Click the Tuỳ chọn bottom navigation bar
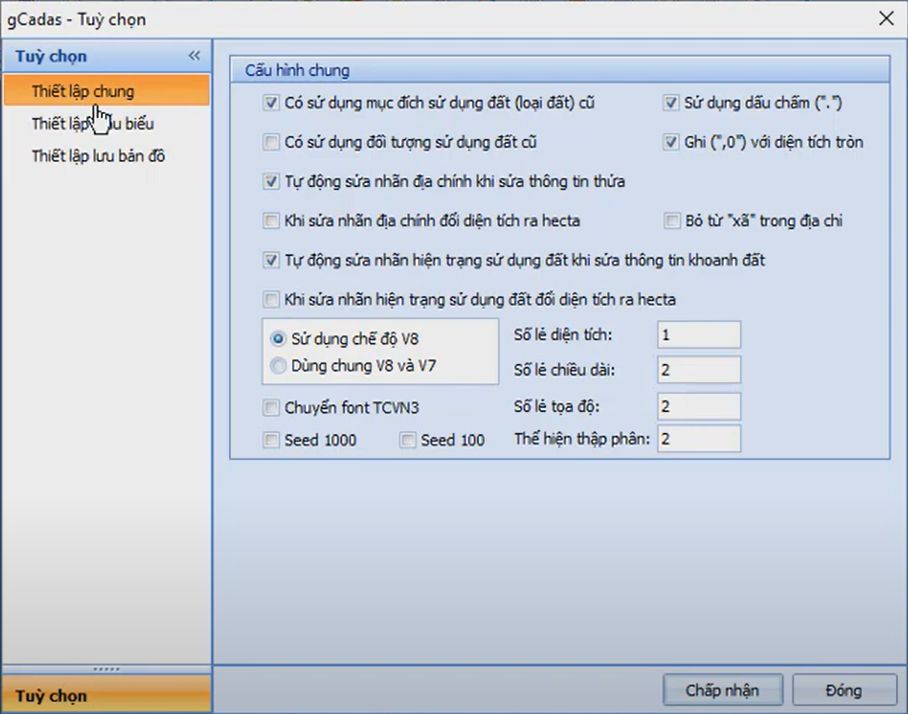This screenshot has width=908, height=714. coord(106,695)
